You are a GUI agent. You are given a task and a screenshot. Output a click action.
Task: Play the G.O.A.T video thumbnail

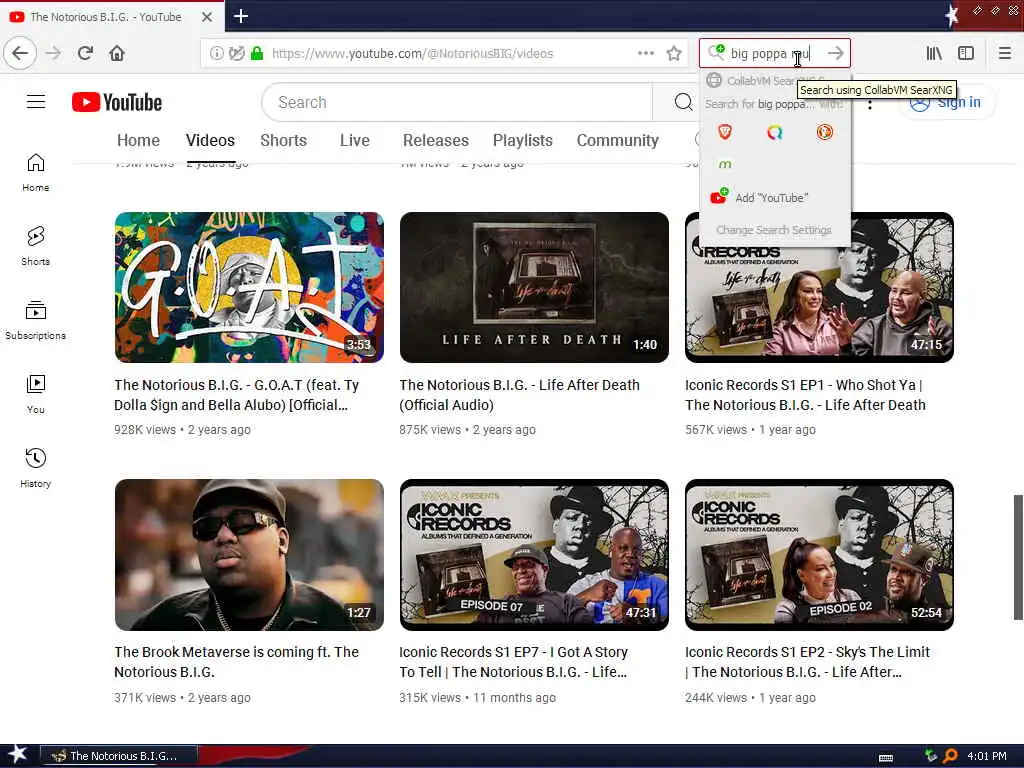point(249,287)
